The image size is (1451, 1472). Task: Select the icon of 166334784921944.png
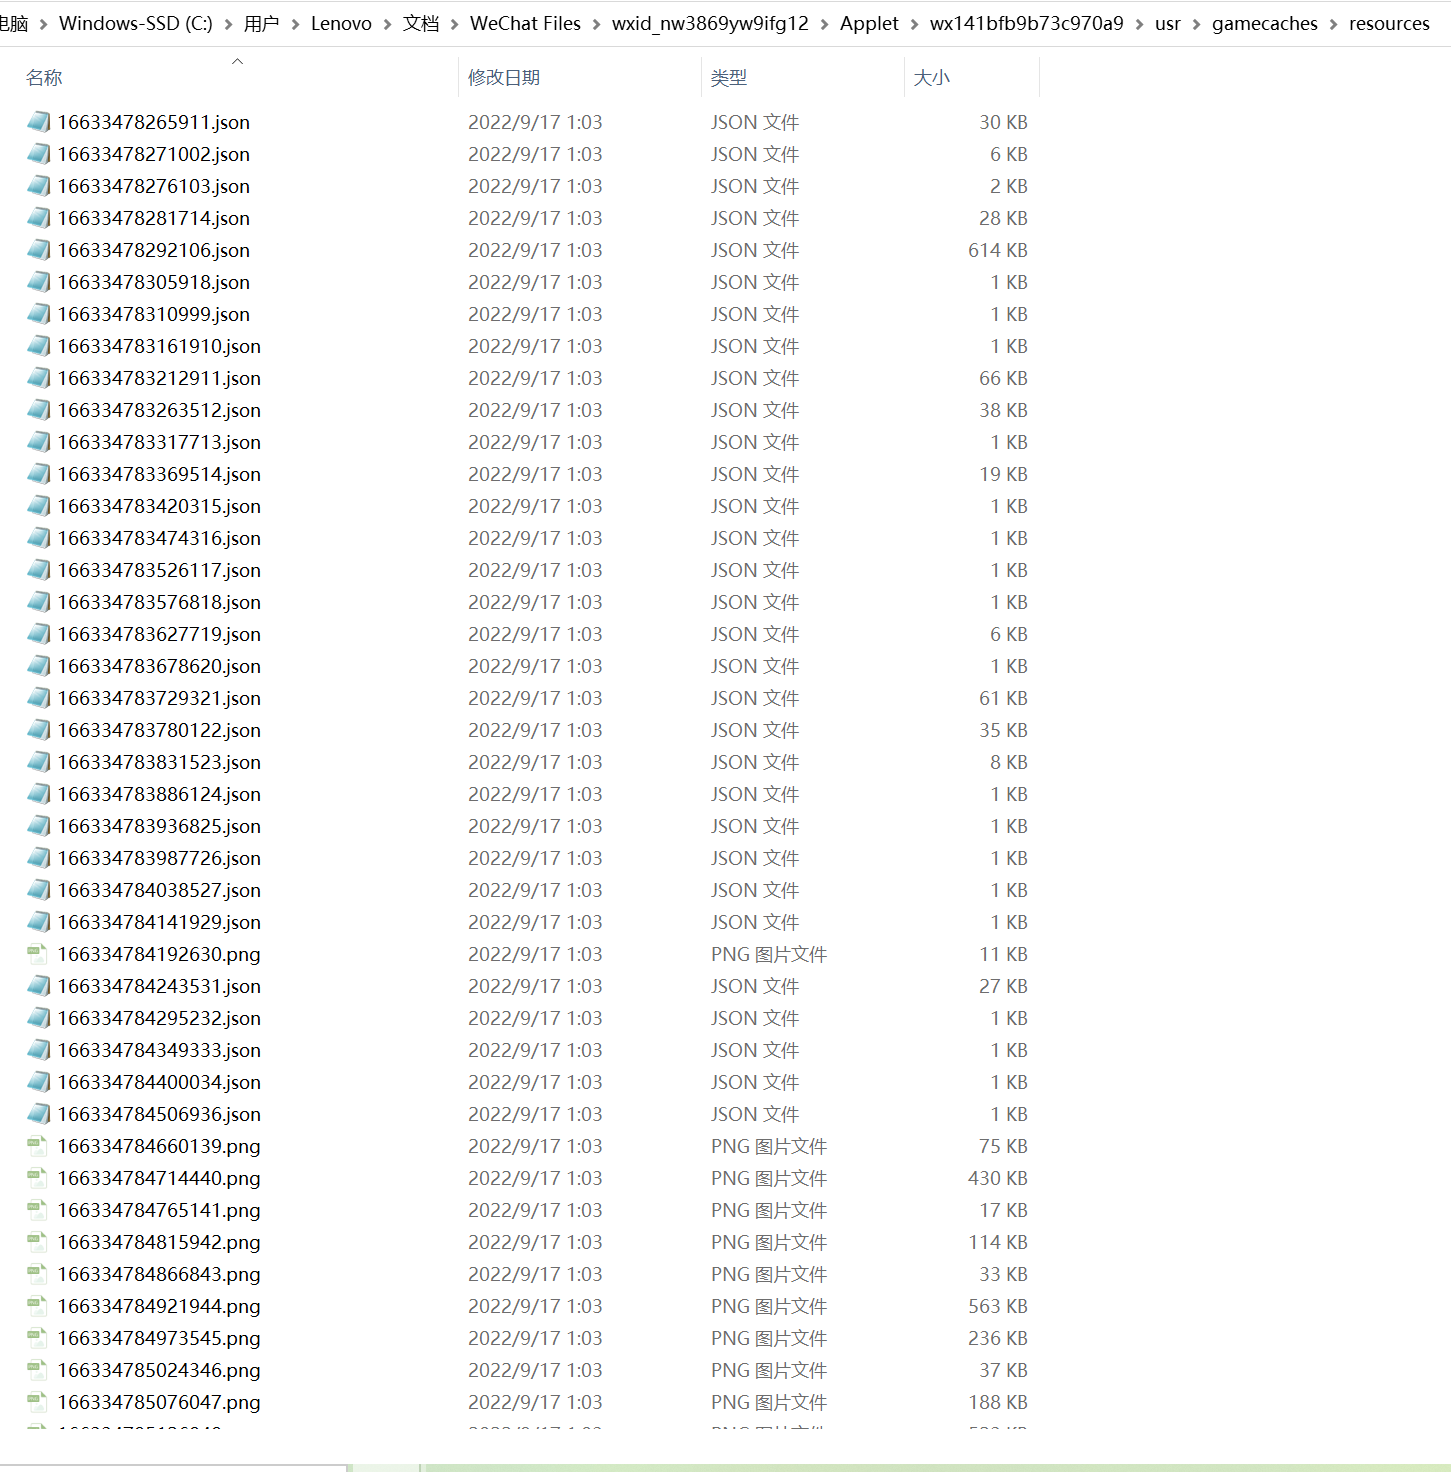38,1306
